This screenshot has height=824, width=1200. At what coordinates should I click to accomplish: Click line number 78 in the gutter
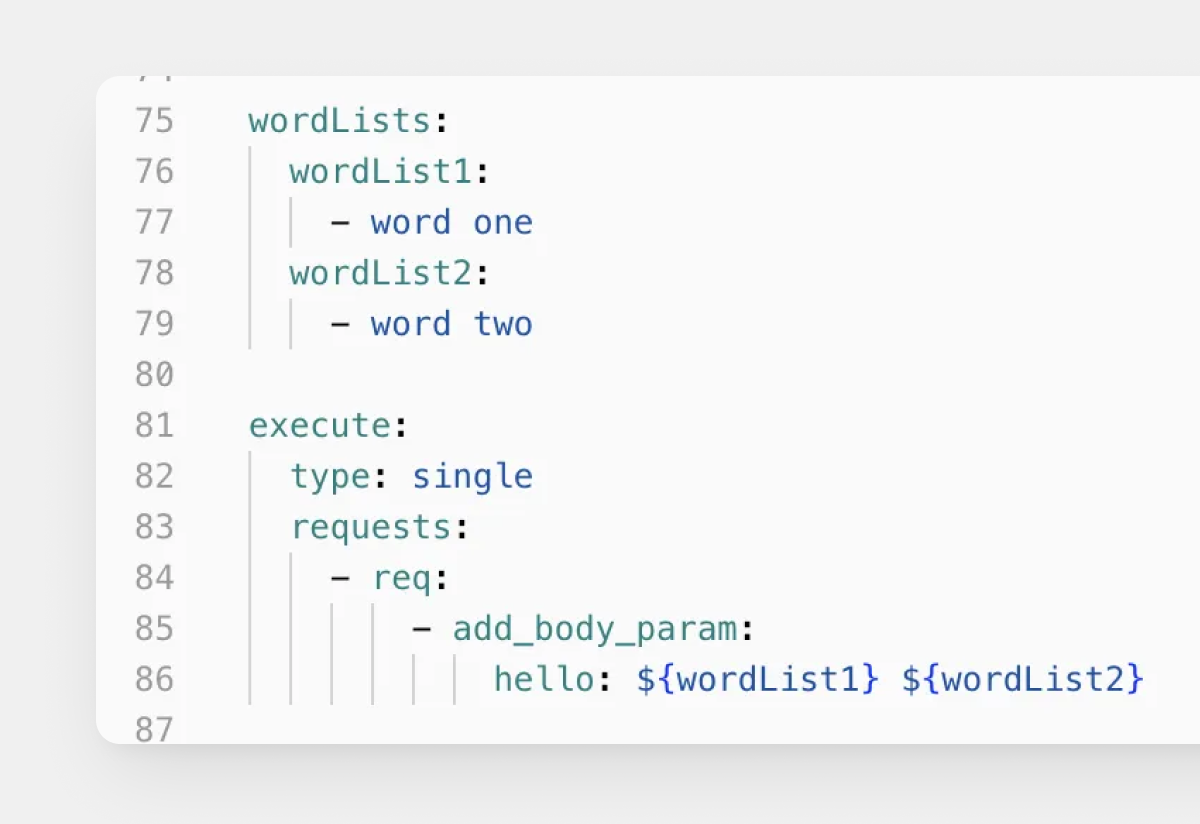[x=154, y=274]
